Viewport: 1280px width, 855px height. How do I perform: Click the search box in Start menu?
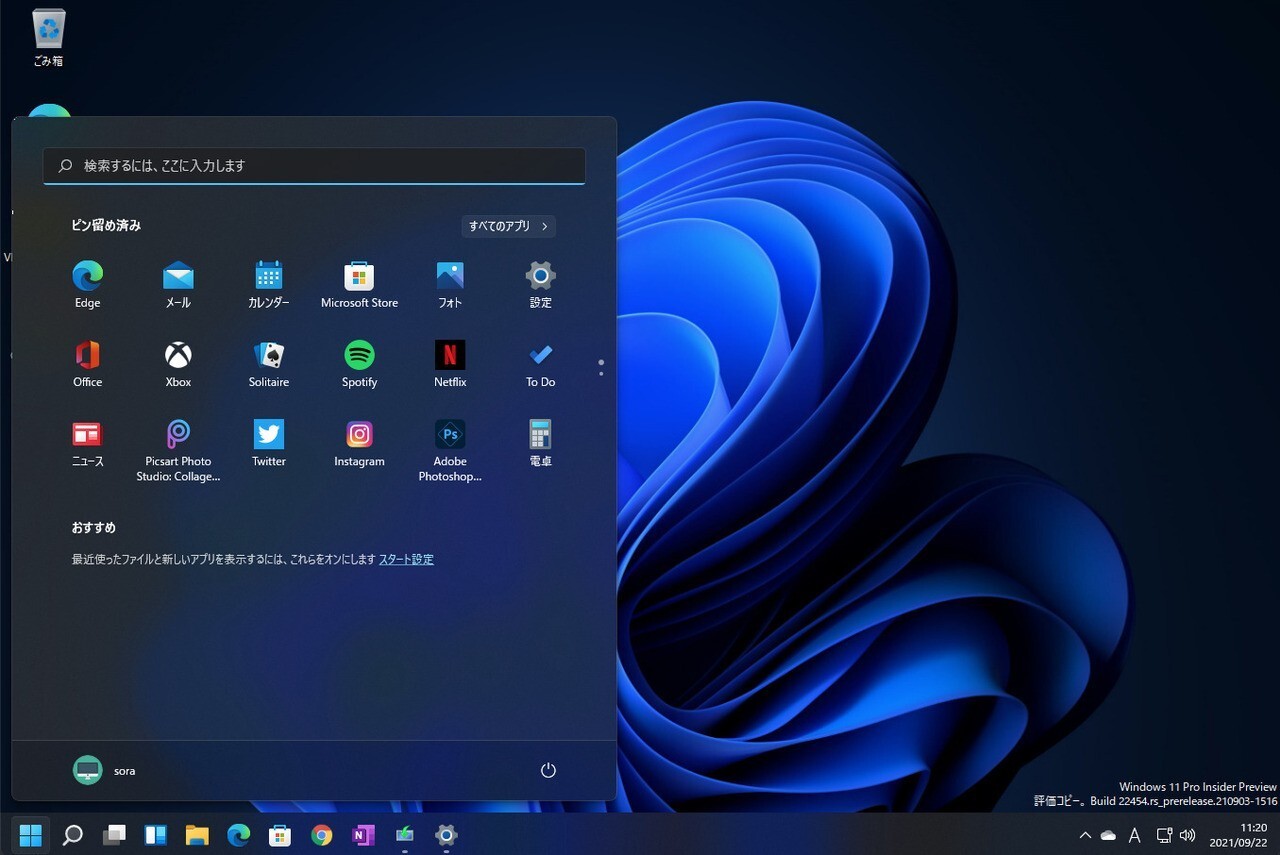coord(314,166)
